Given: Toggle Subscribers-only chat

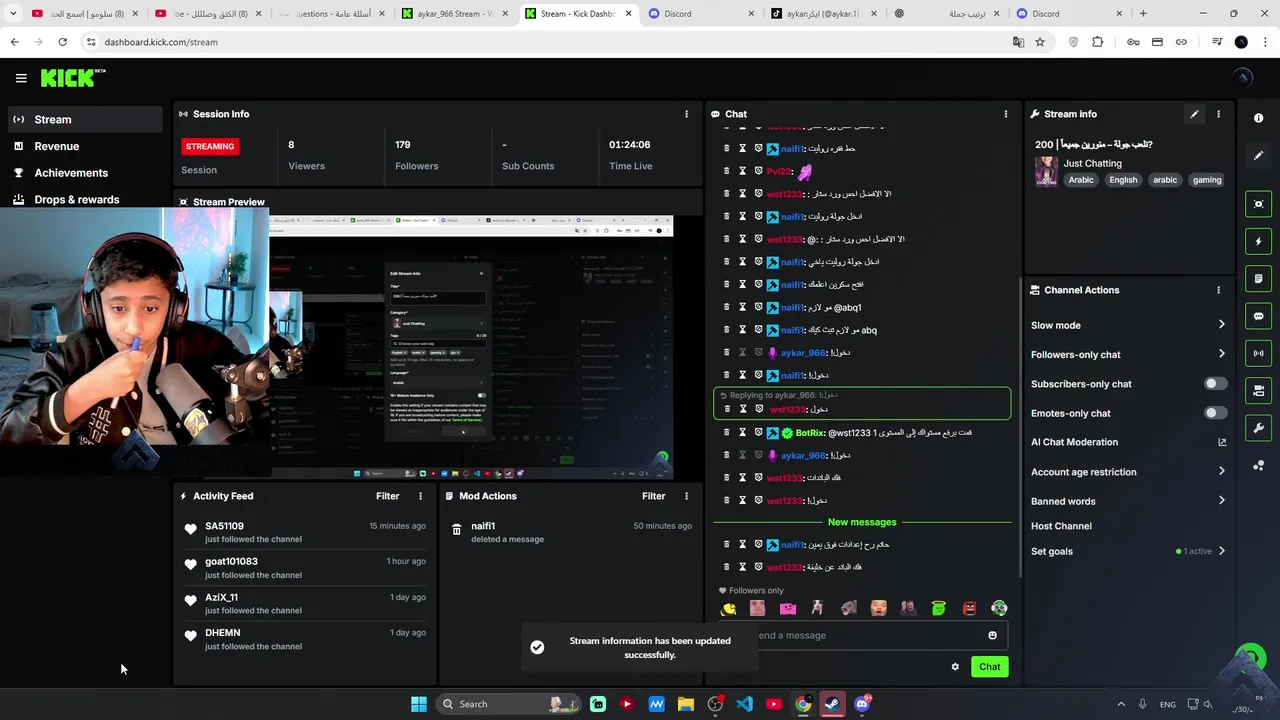Looking at the screenshot, I should coord(1214,384).
